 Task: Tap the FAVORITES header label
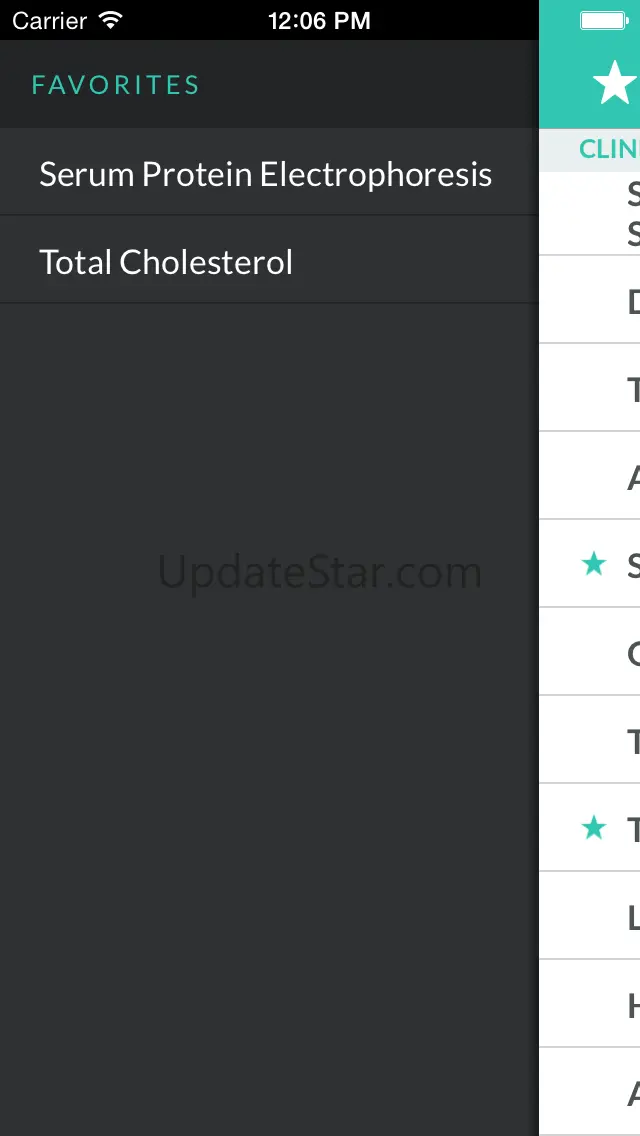coord(116,85)
